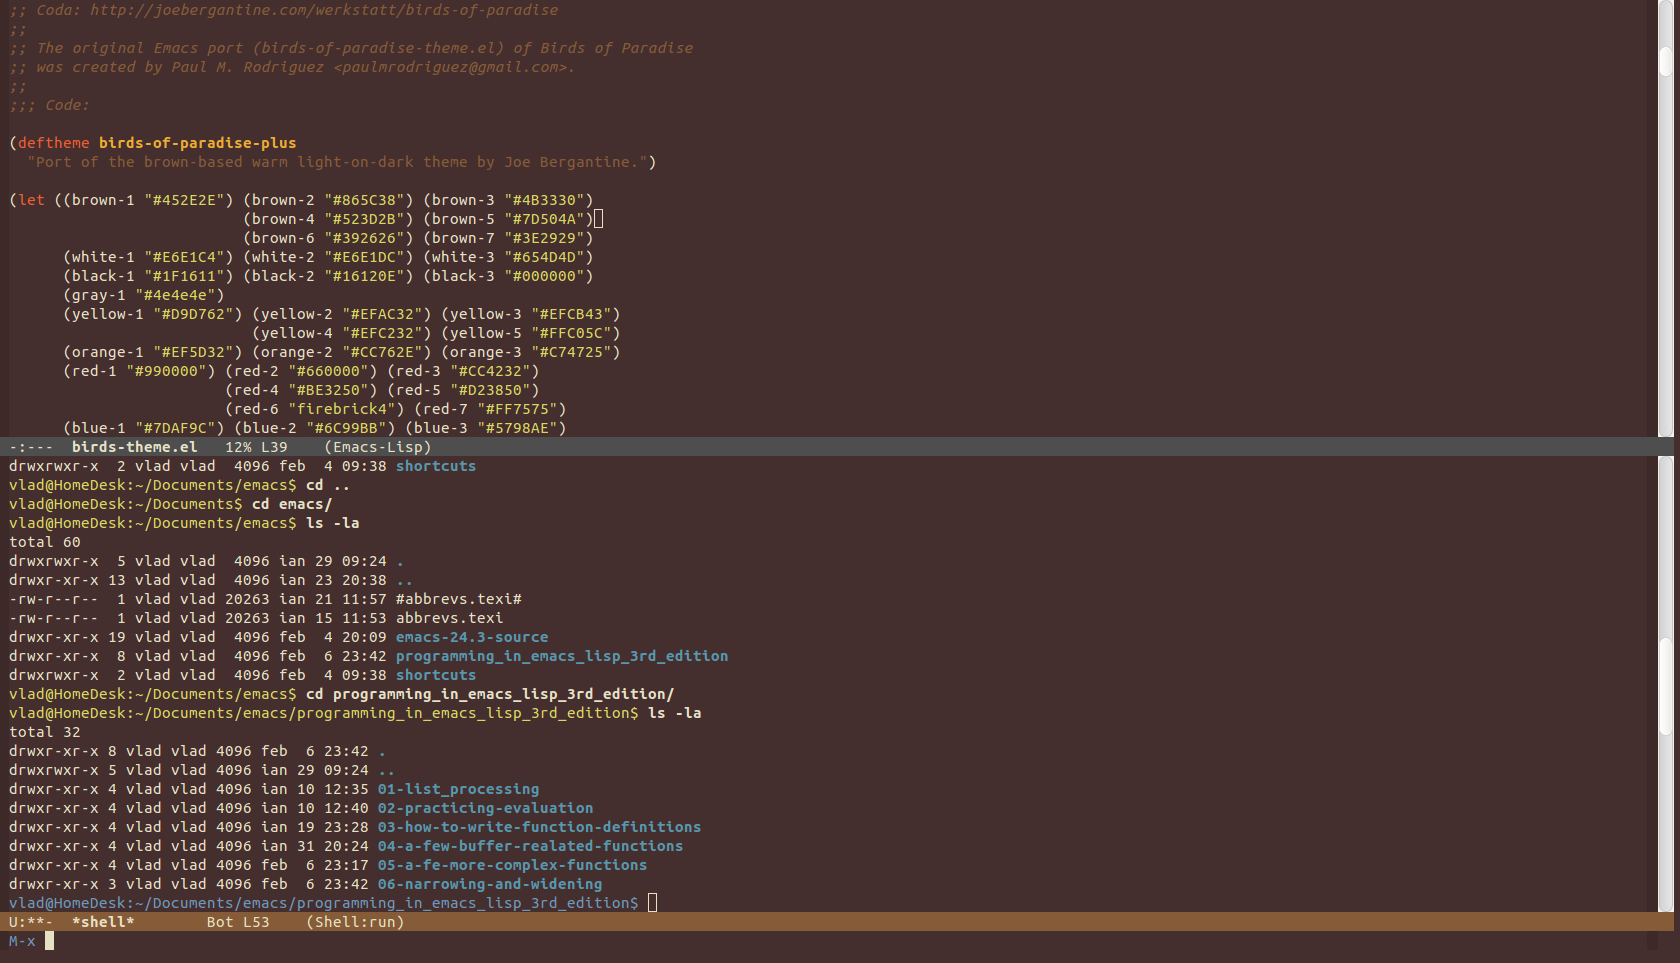This screenshot has height=963, width=1680.
Task: Click the "cd emacs/" shell command
Action: 292,504
